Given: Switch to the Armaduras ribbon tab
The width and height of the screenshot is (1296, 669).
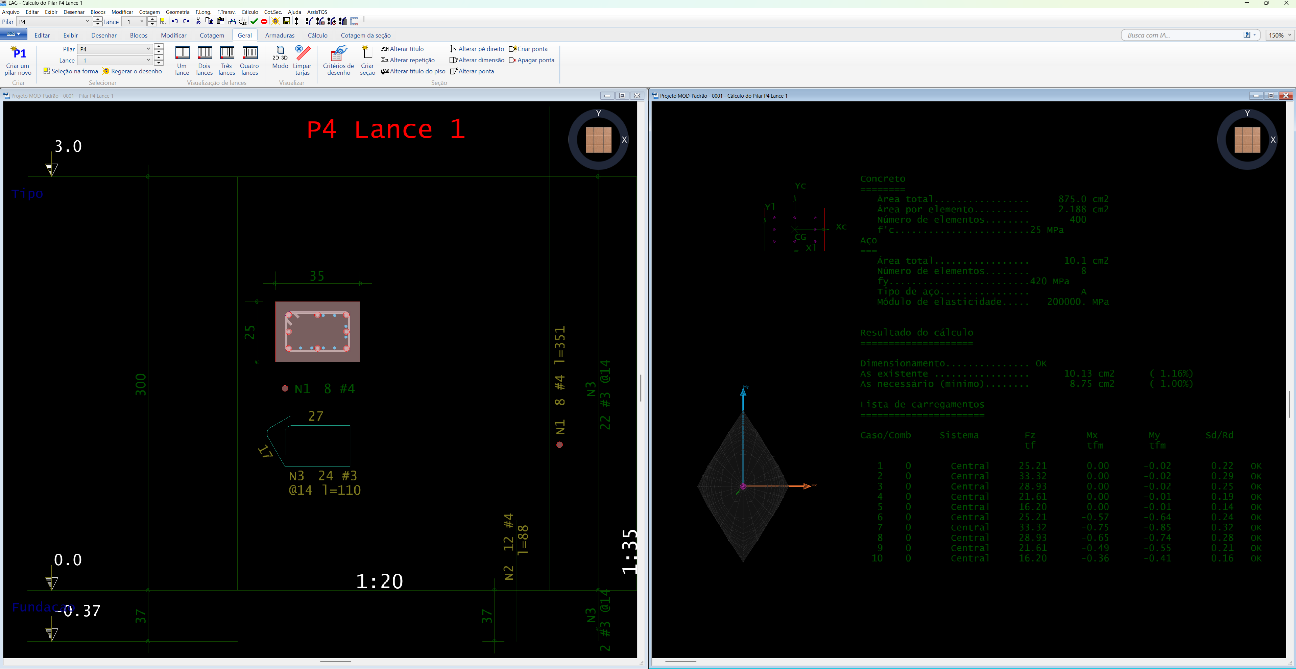Looking at the screenshot, I should (280, 35).
